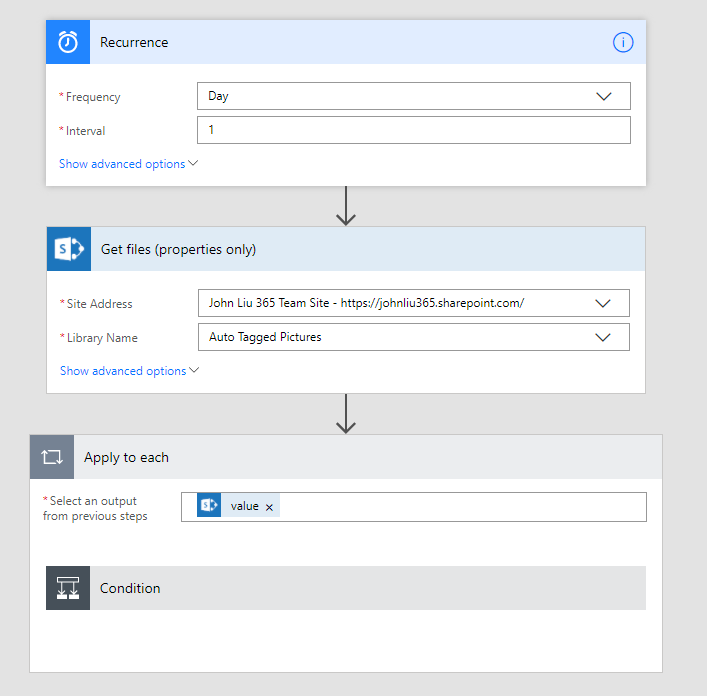Click the Interval input field
Image resolution: width=707 pixels, height=696 pixels.
tap(413, 130)
